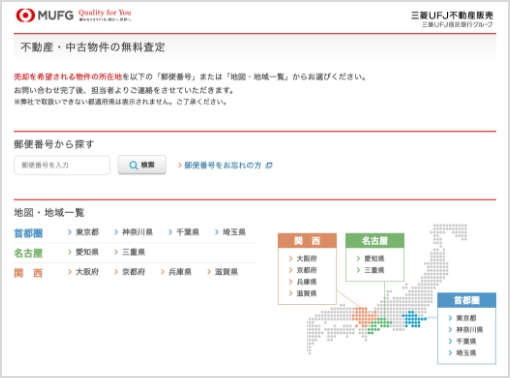Click 滋賀県 in the map's 関西 box
The image size is (510, 378).
[x=307, y=293]
